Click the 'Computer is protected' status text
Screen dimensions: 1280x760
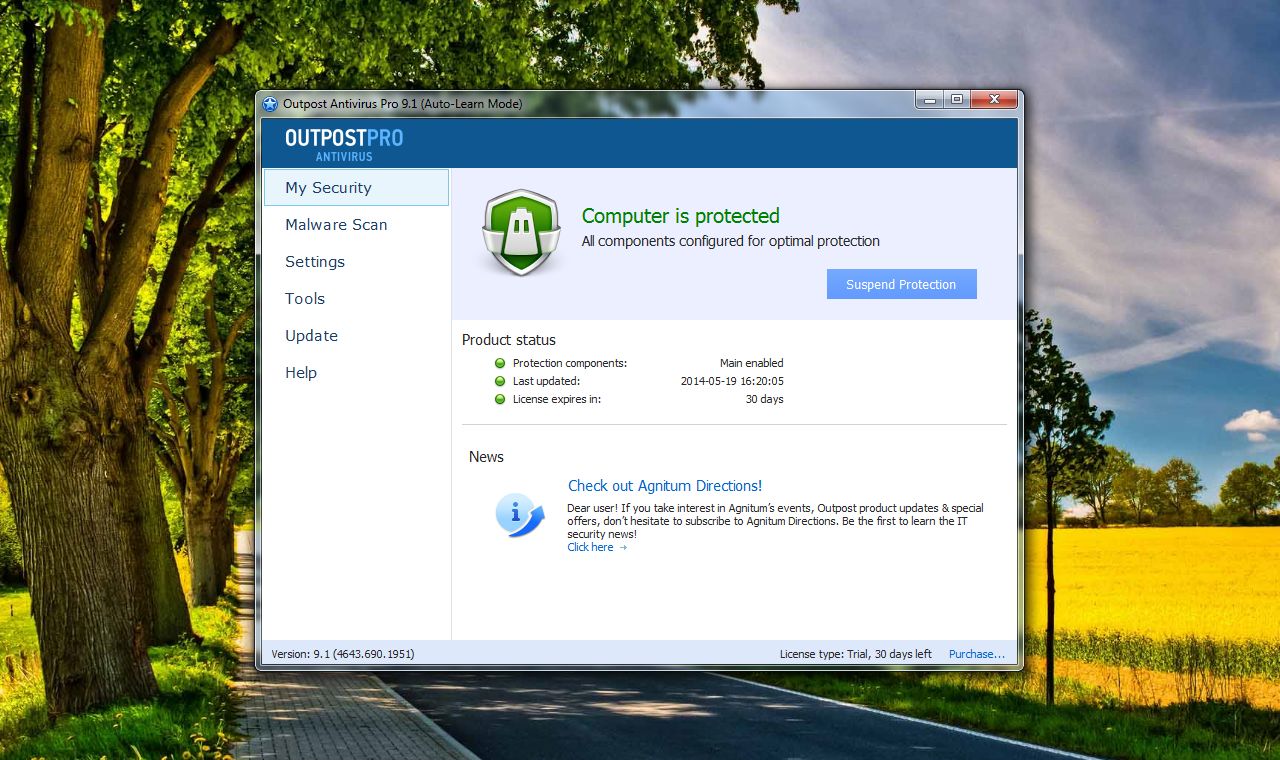point(681,216)
